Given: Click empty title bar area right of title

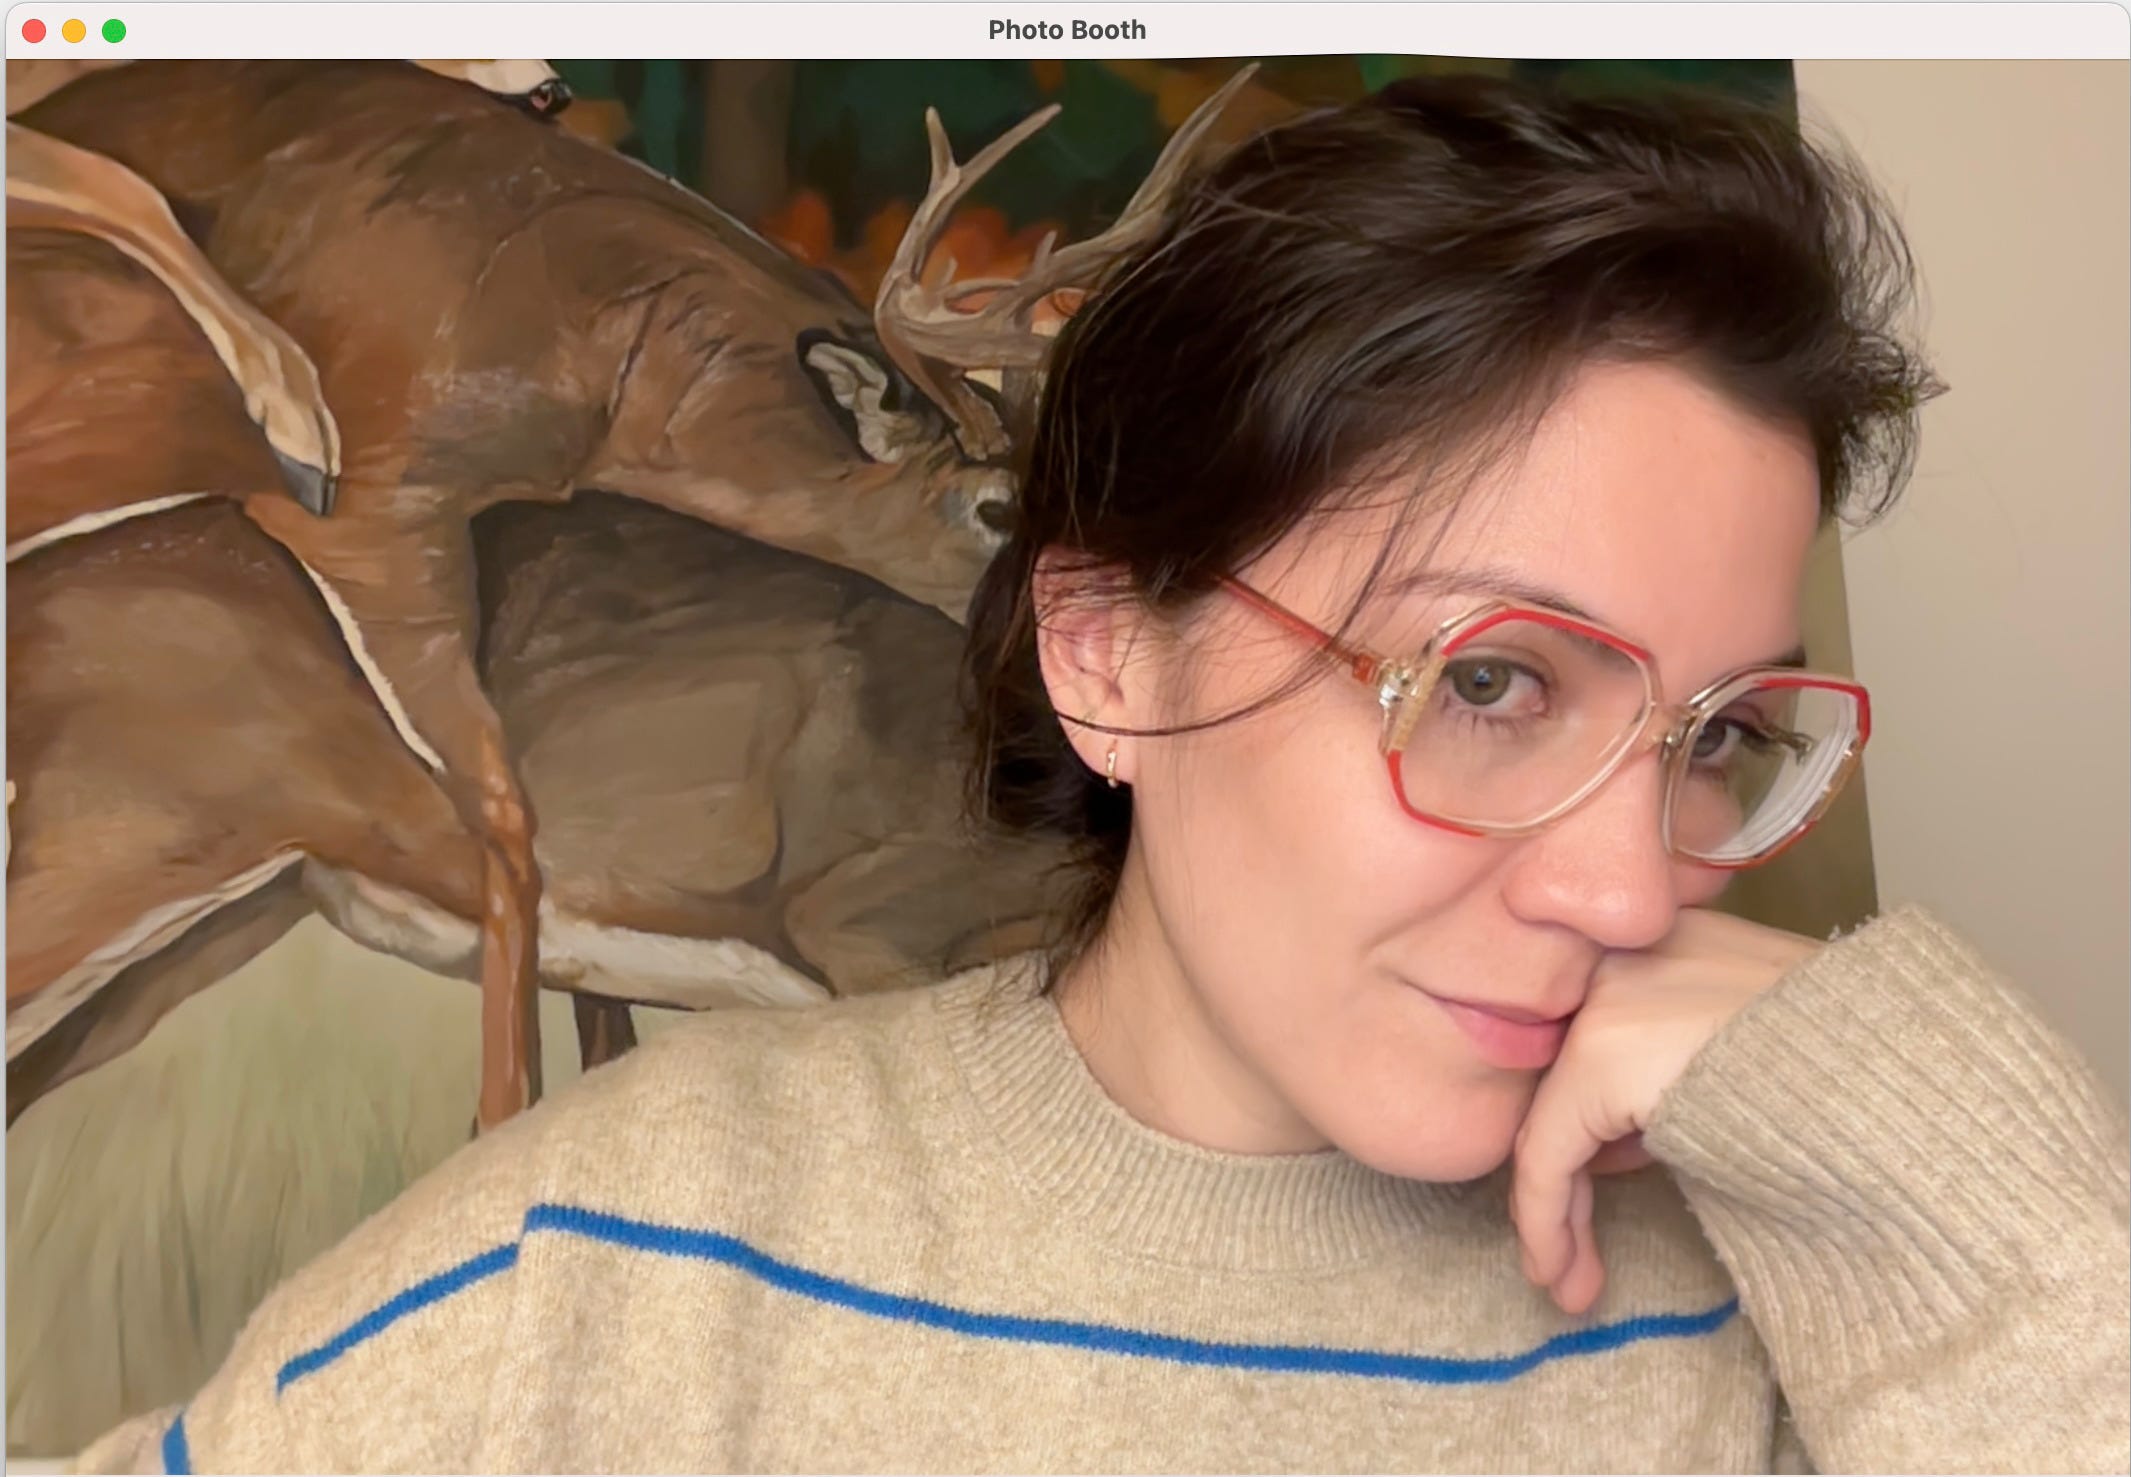Looking at the screenshot, I should pos(1600,30).
